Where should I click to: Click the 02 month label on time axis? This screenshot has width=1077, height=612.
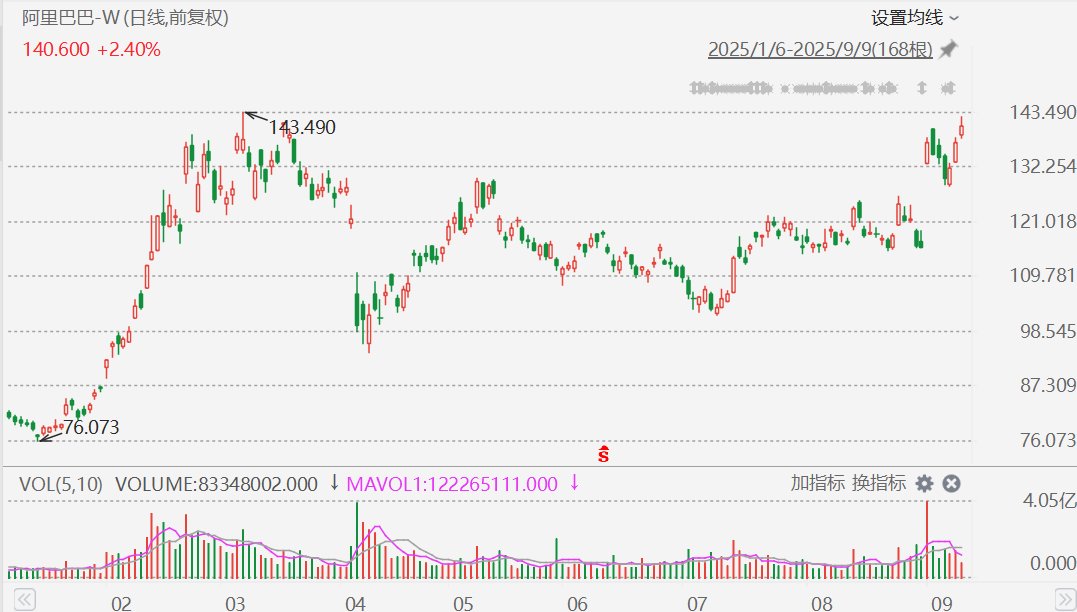121,603
